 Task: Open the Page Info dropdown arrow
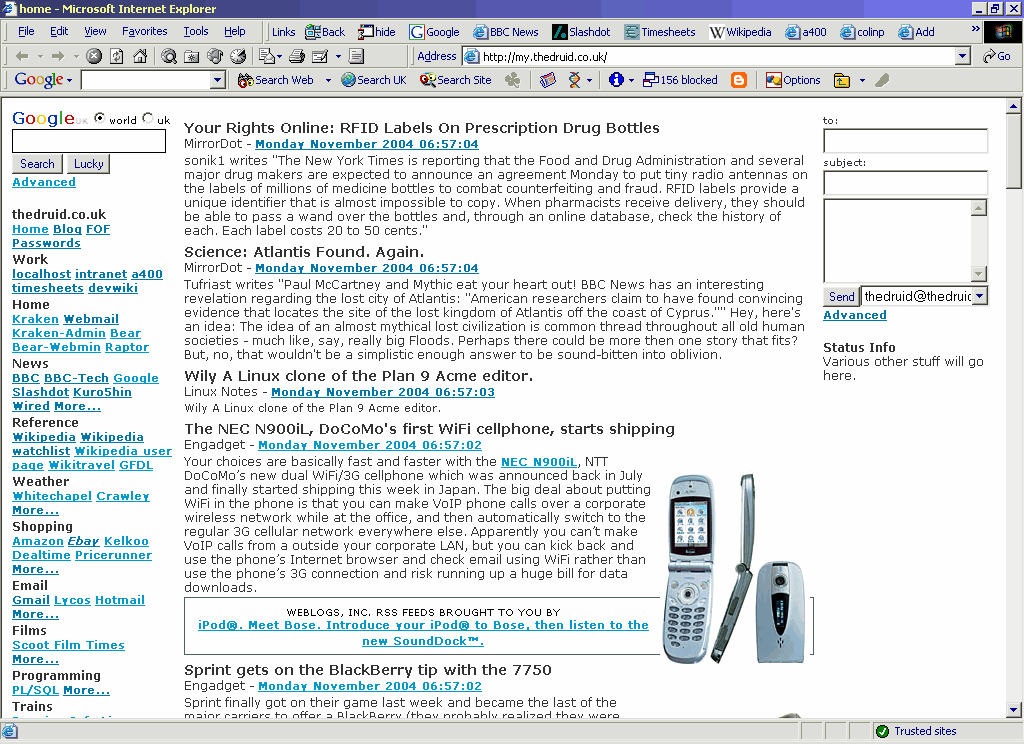[631, 80]
